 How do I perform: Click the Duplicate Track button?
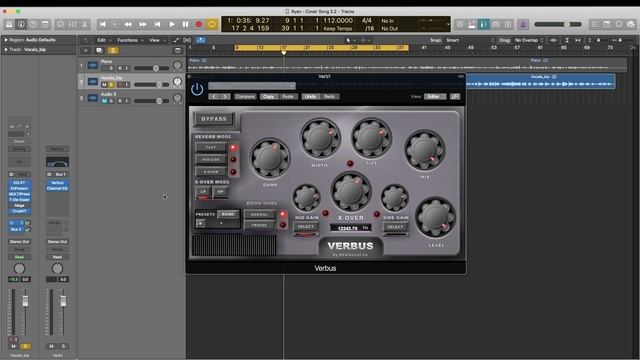click(x=99, y=51)
